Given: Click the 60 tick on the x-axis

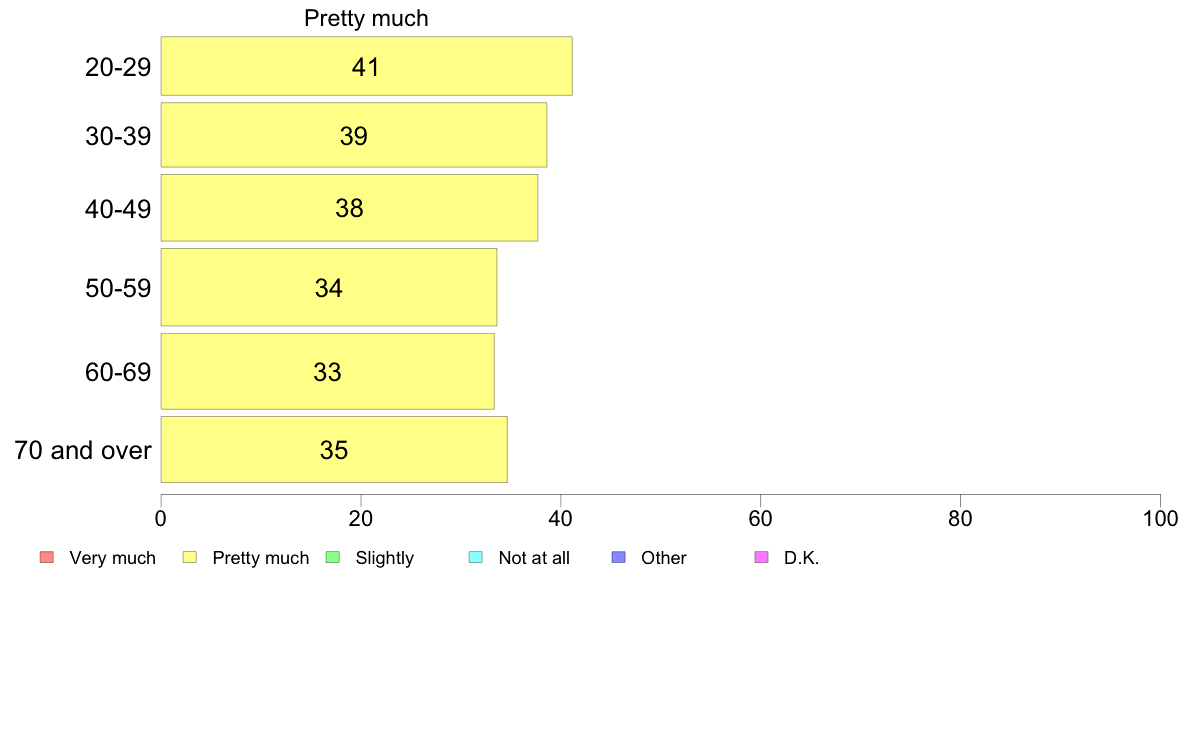Looking at the screenshot, I should point(760,518).
